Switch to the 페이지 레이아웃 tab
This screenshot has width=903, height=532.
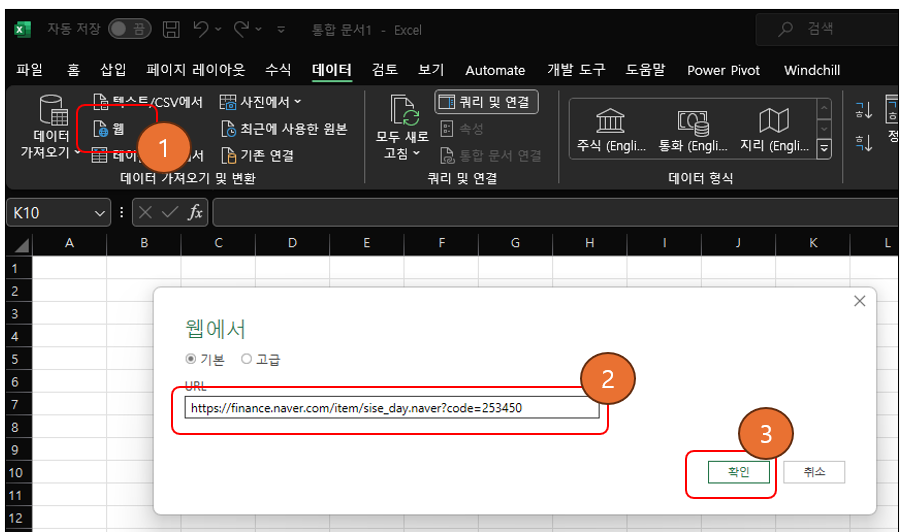[196, 70]
